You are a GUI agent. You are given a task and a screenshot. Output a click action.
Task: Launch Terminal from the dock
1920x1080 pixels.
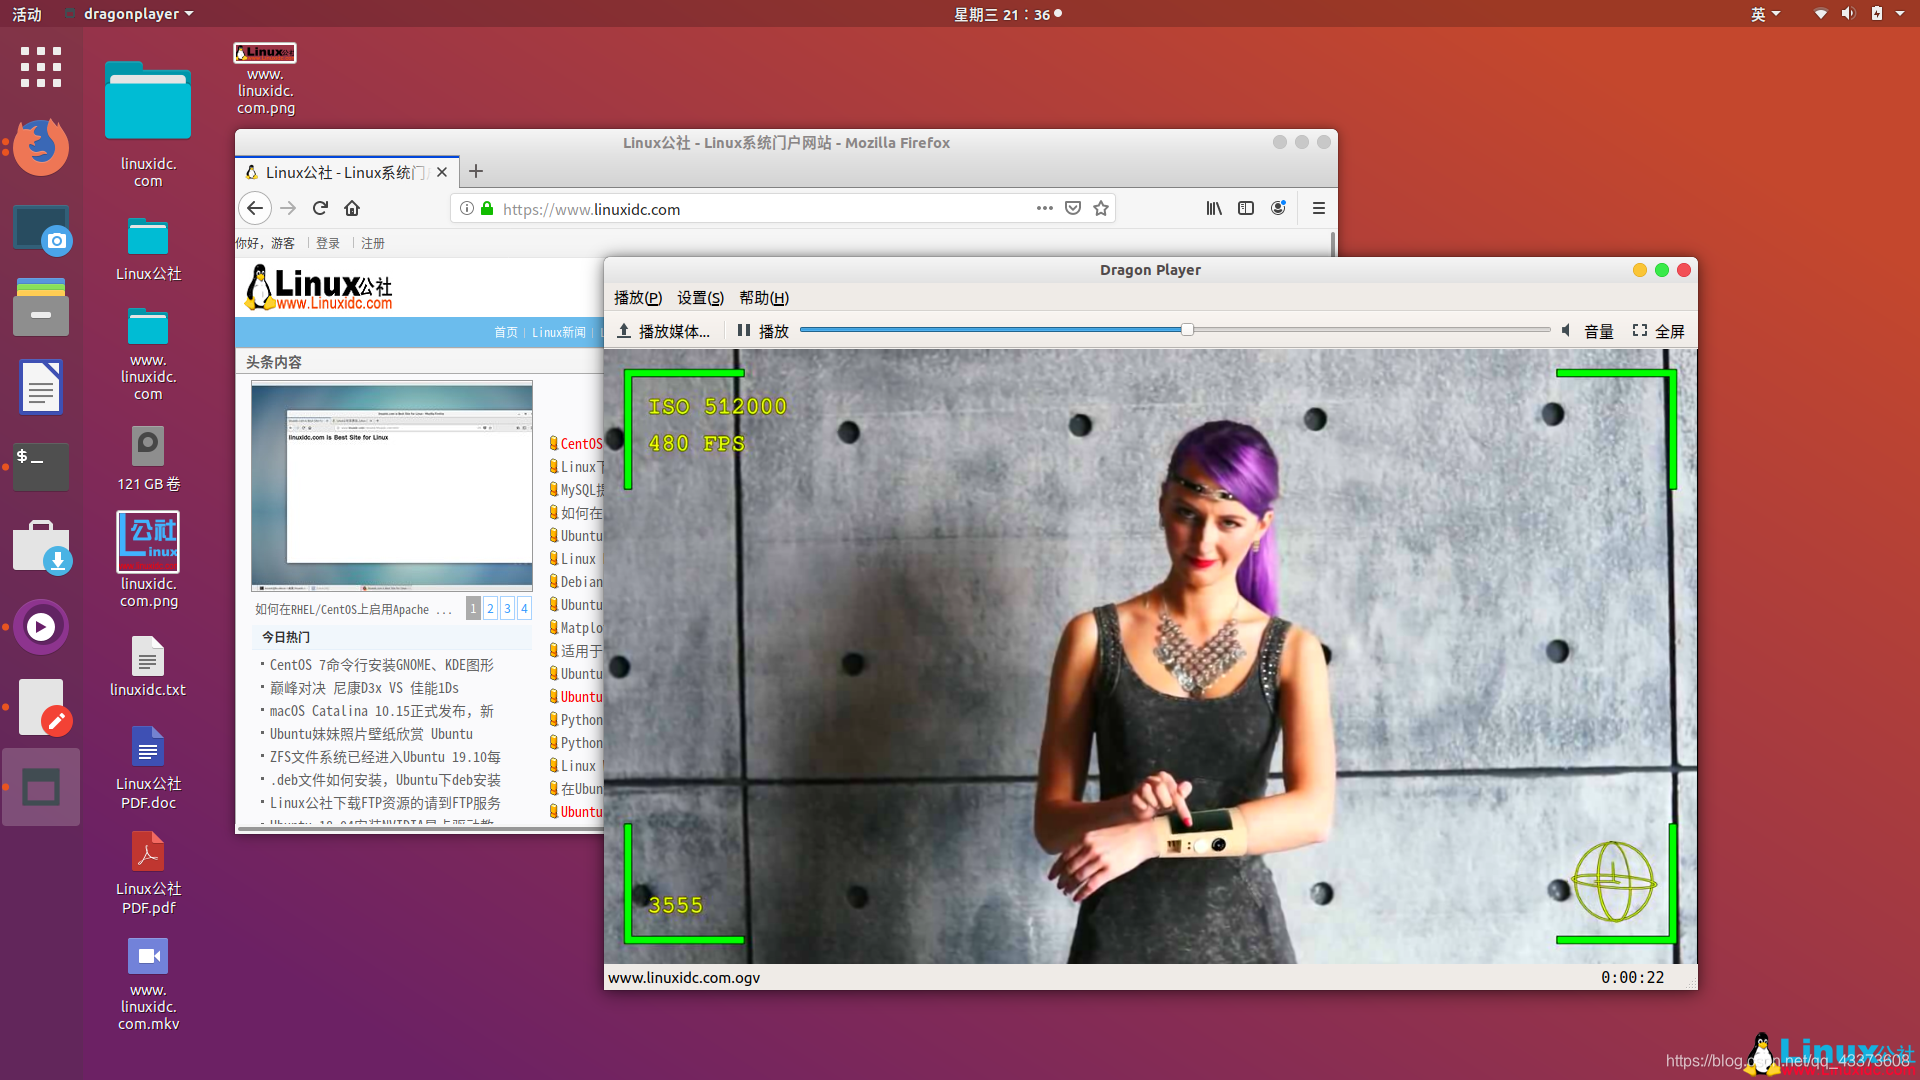[x=41, y=467]
